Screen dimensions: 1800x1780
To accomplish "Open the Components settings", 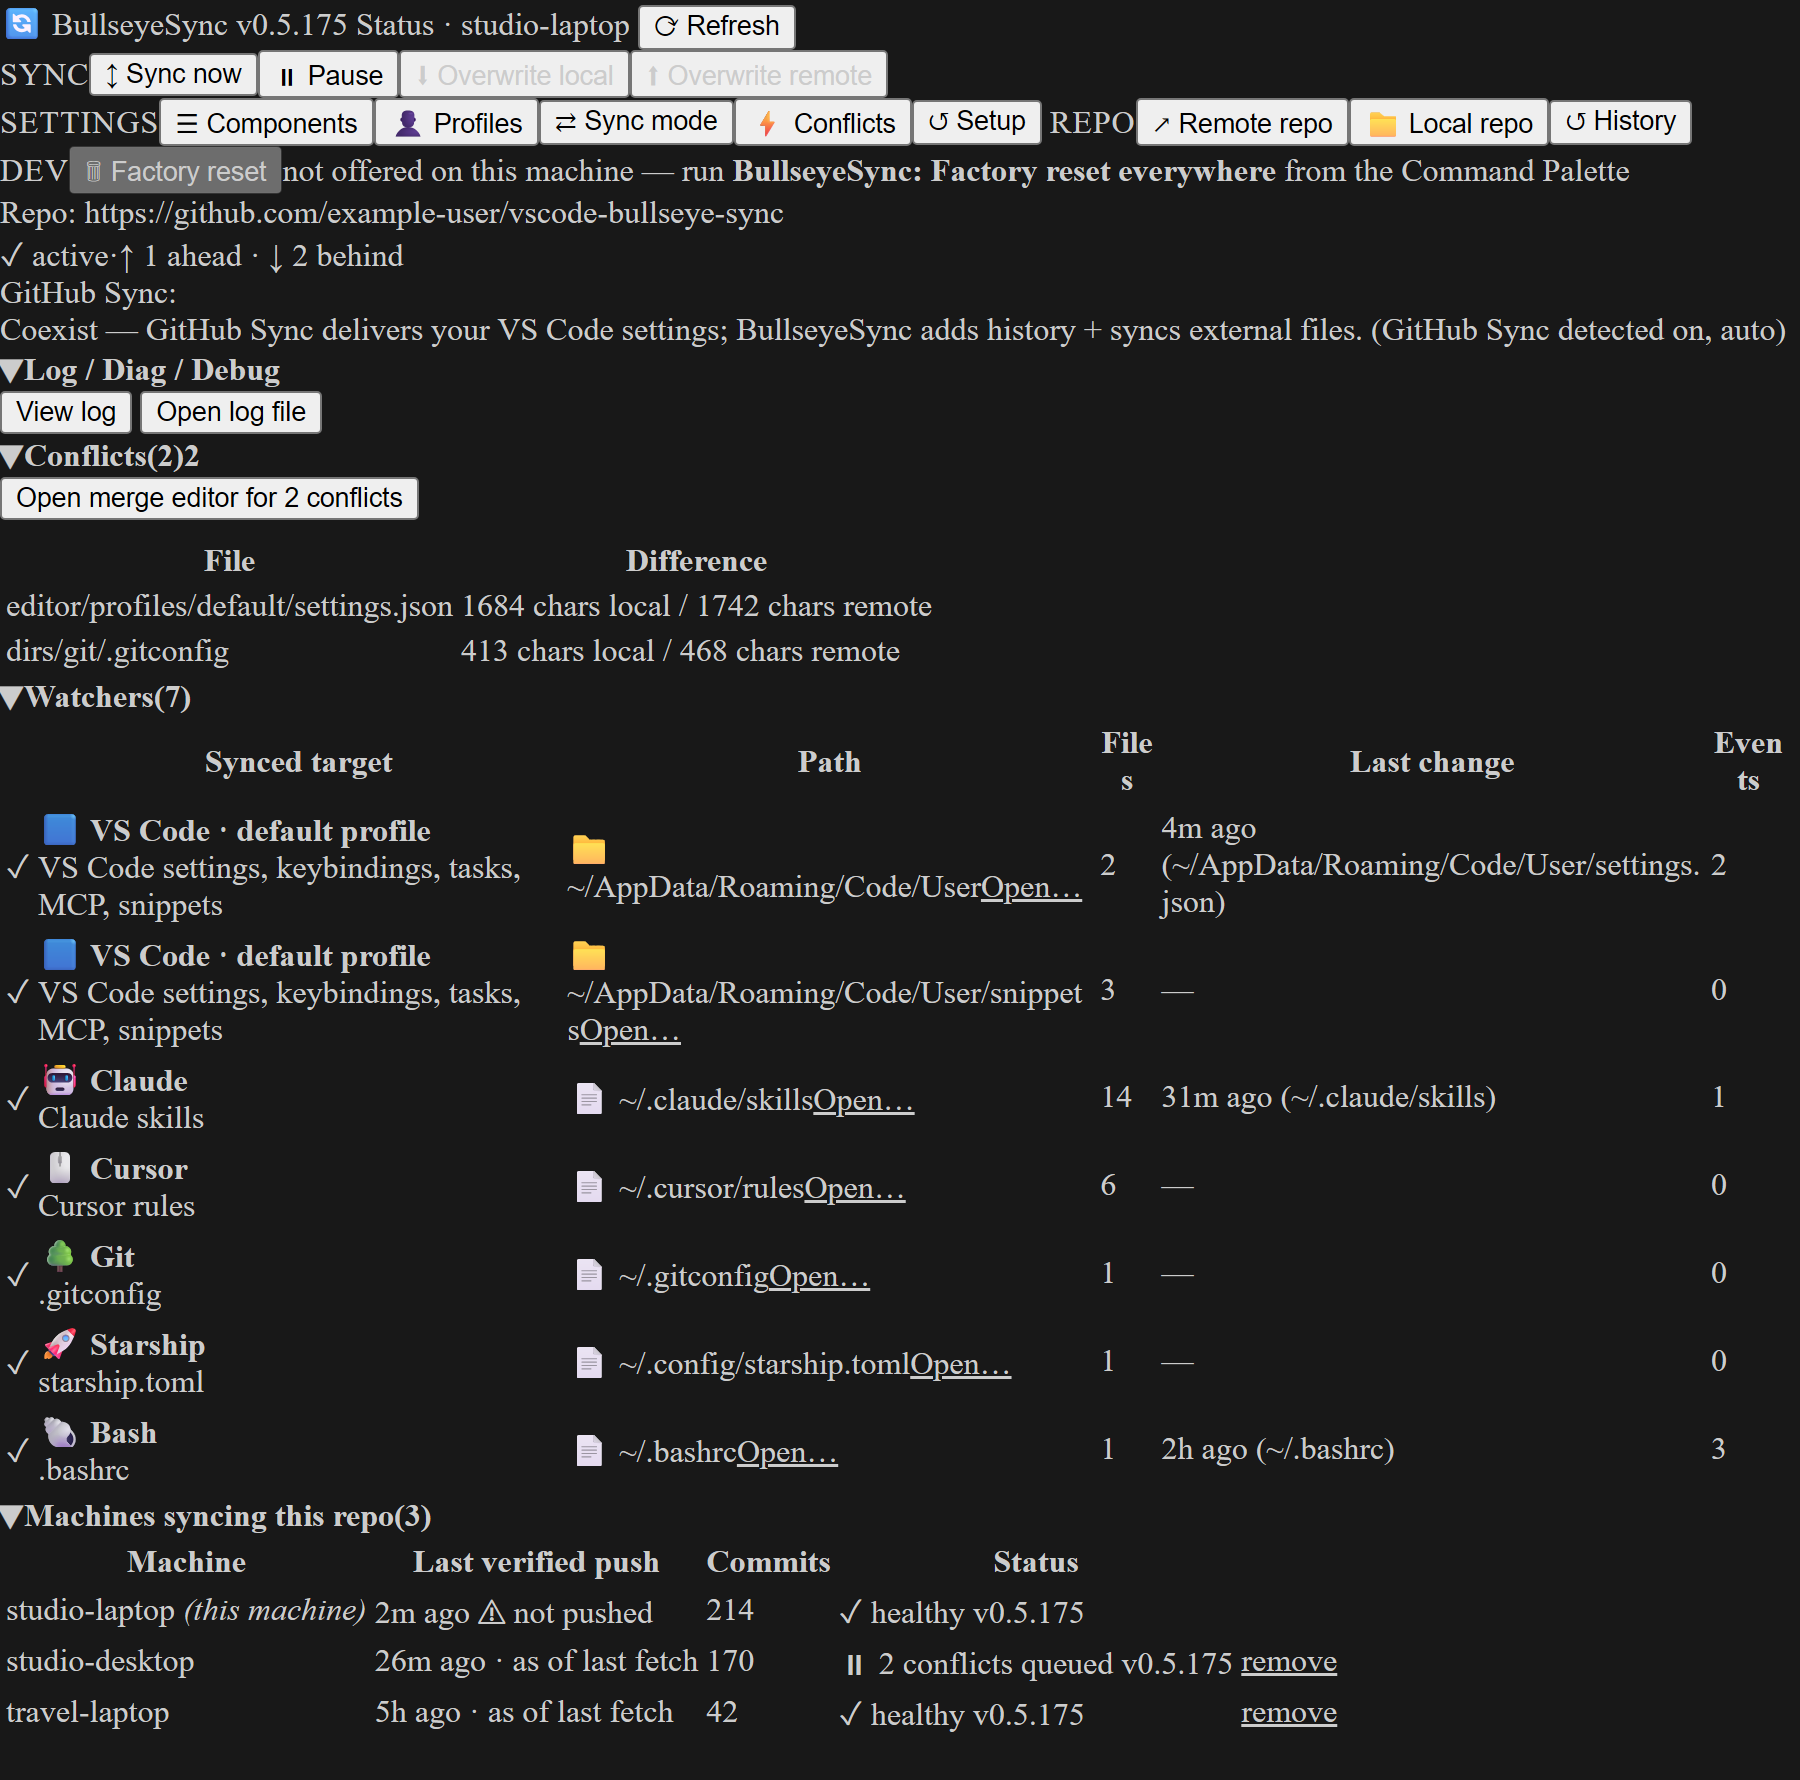I will pos(267,123).
